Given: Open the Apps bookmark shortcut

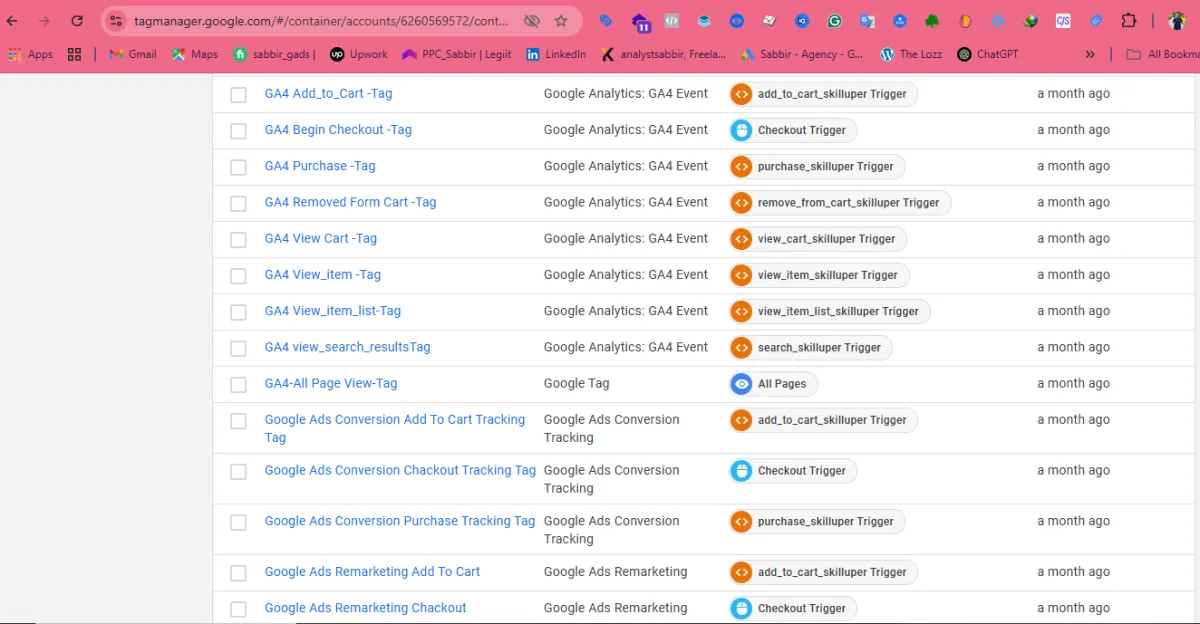Looking at the screenshot, I should coord(30,54).
